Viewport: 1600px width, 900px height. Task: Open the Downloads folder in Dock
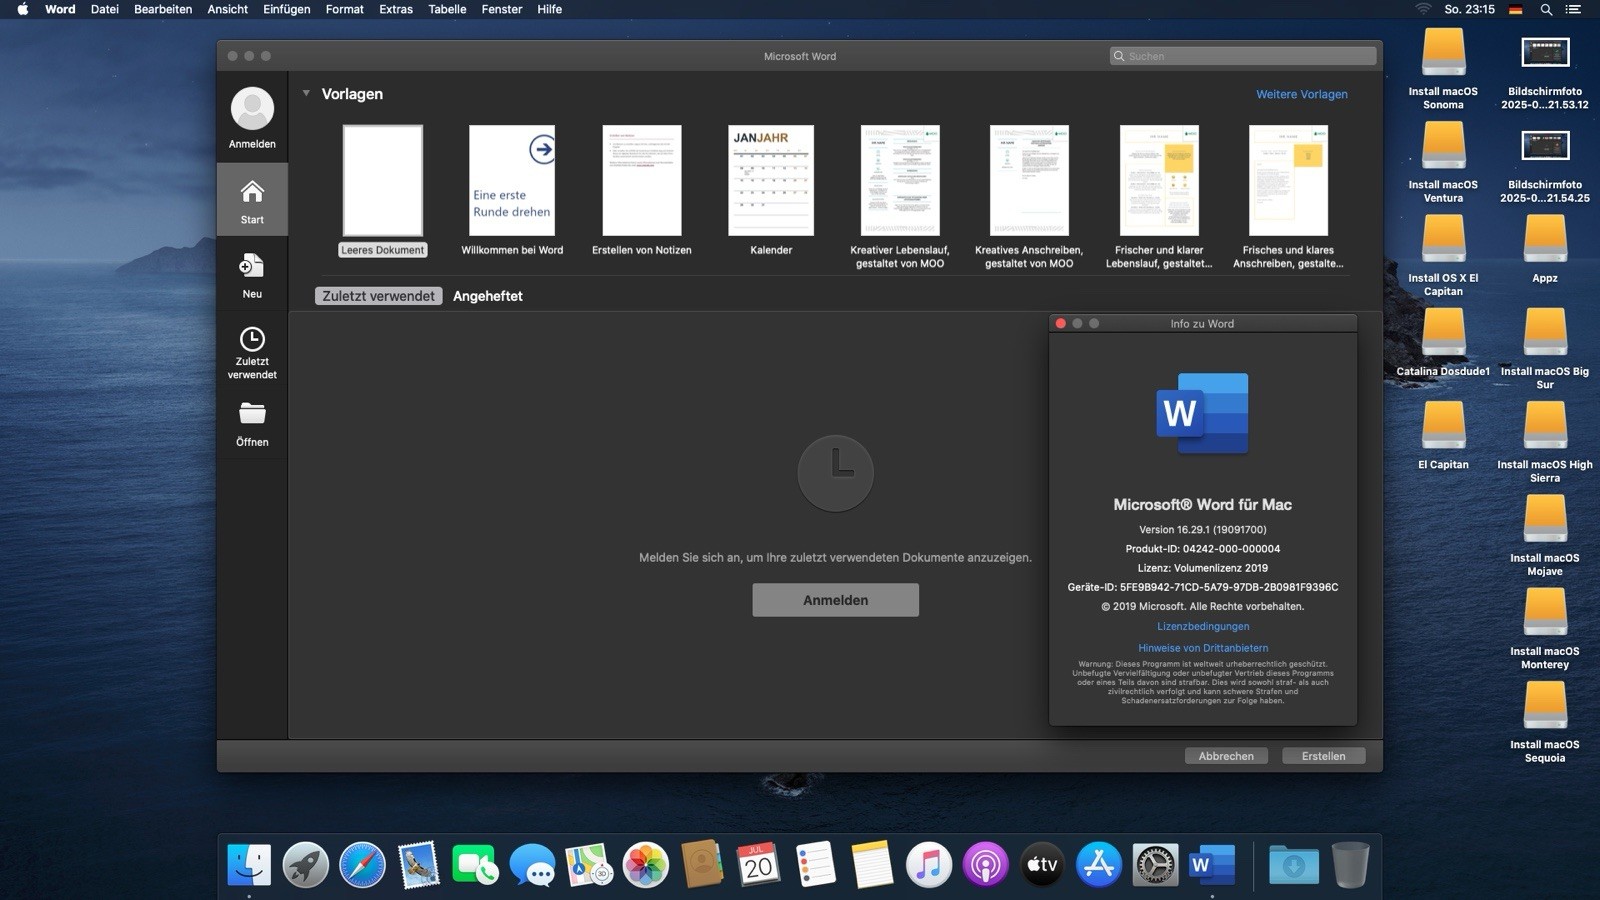coord(1293,865)
